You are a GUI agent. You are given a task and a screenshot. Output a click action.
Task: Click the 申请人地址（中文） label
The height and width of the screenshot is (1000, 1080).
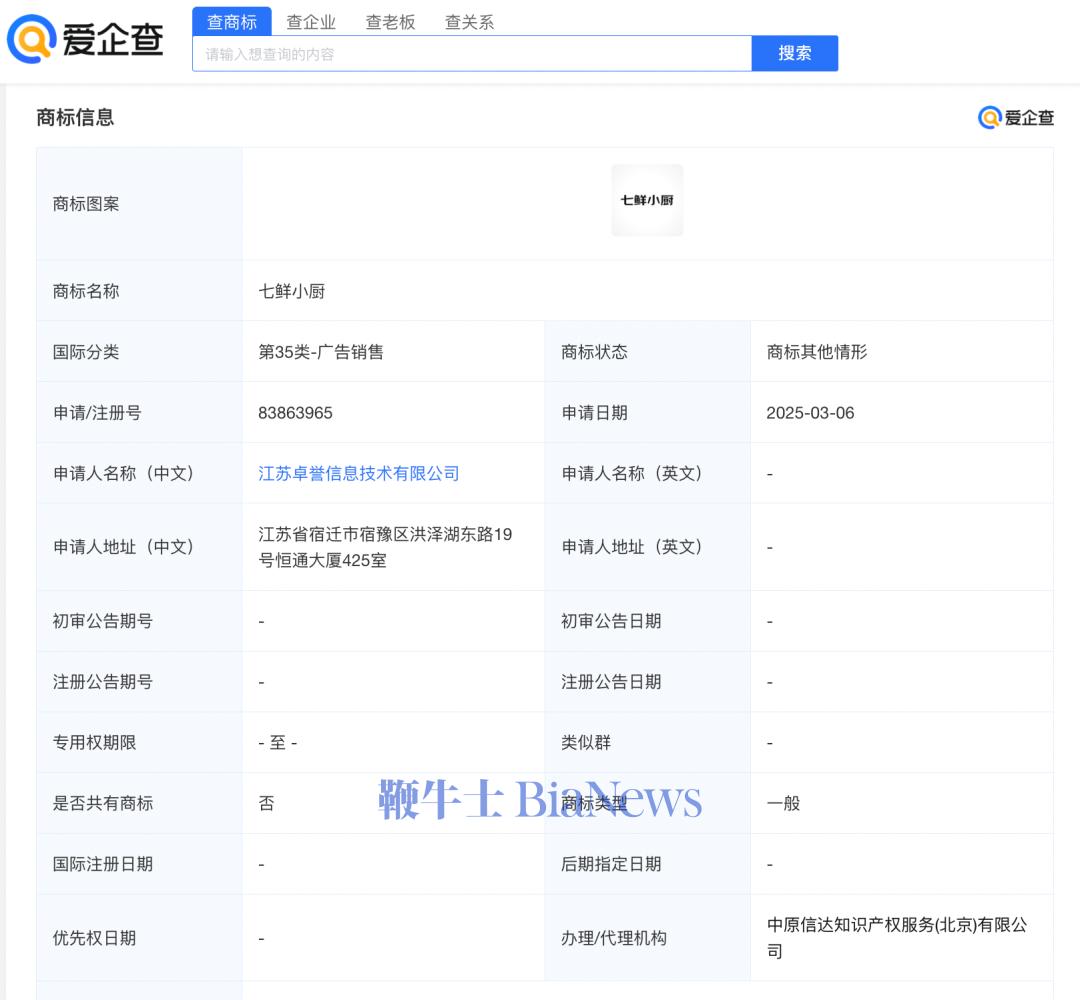click(123, 547)
